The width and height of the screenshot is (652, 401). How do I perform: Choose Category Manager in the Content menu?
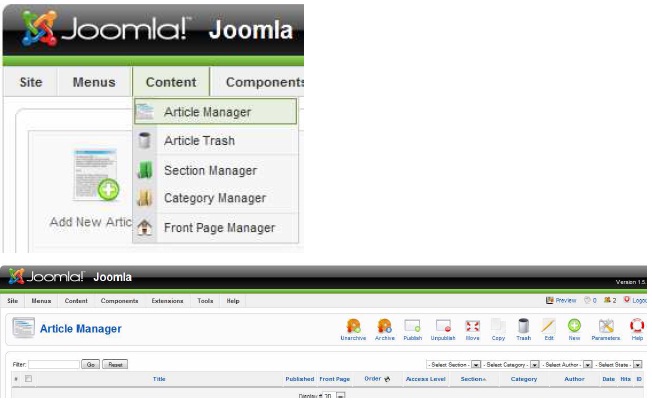pyautogui.click(x=215, y=198)
